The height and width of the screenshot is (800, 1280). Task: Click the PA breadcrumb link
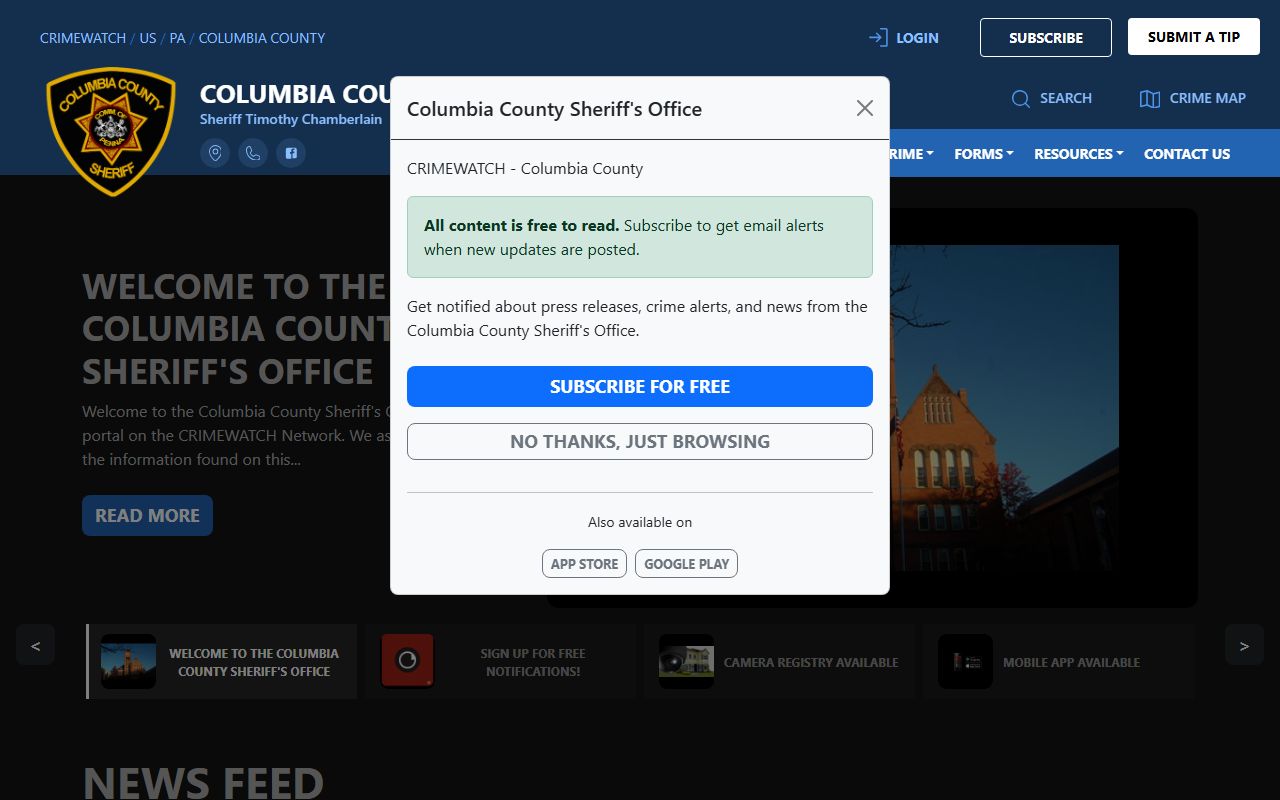coord(177,38)
